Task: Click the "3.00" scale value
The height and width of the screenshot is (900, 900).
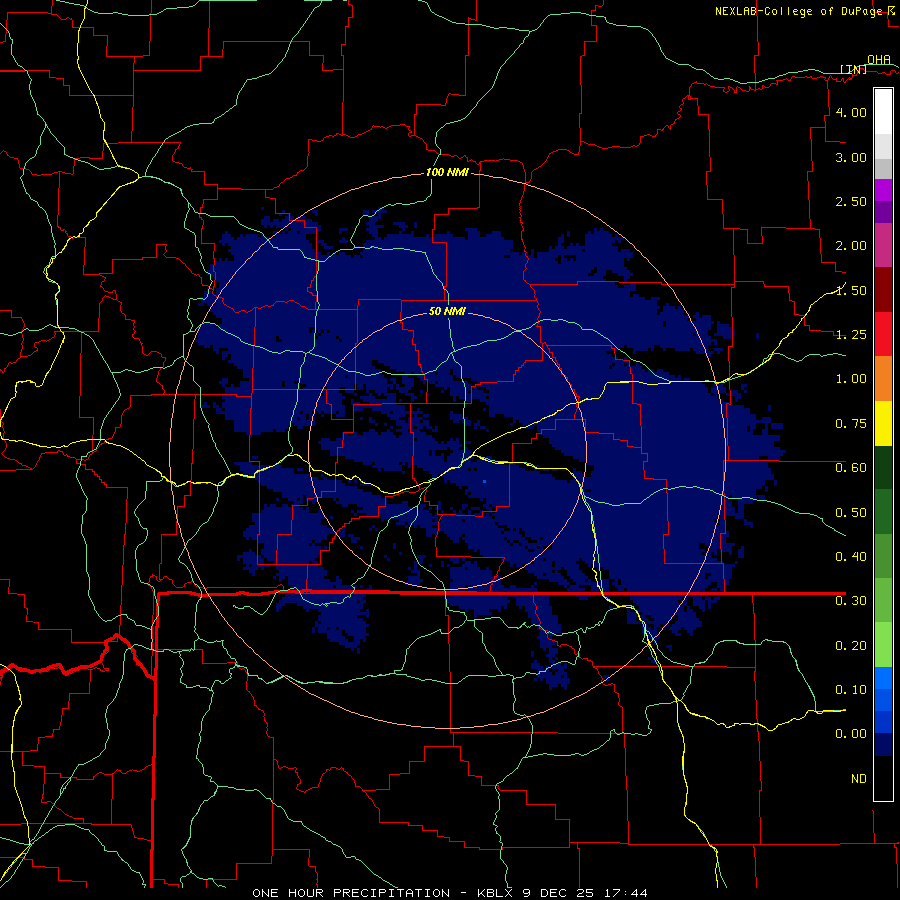Action: pos(851,157)
